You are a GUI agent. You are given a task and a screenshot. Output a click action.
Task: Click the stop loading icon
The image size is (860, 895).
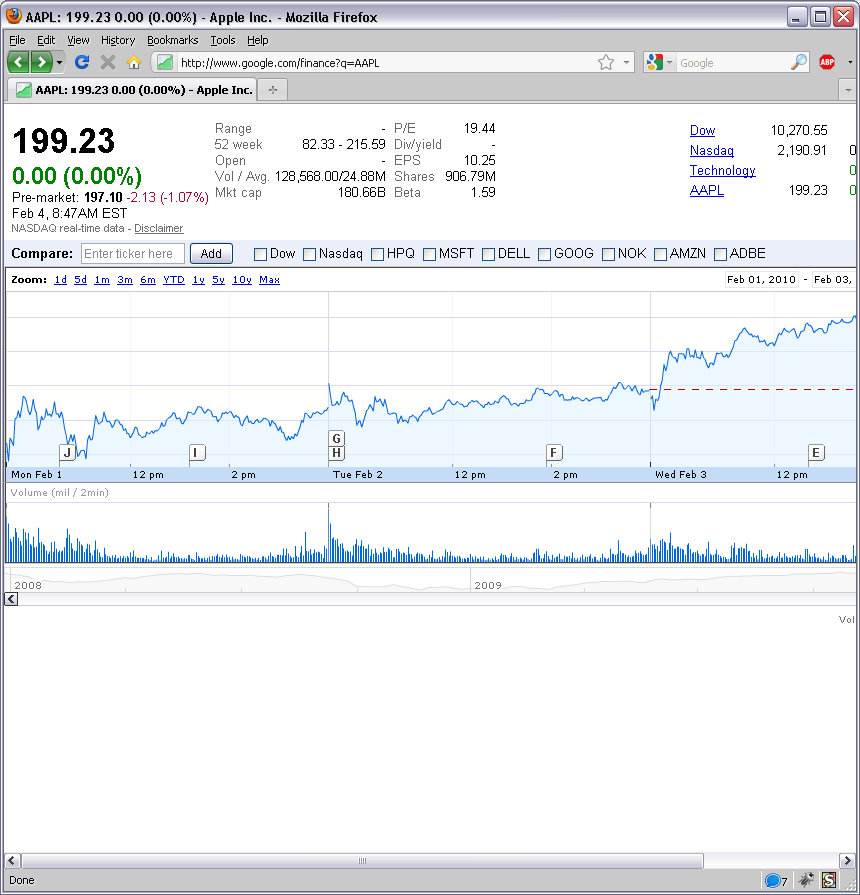pos(108,62)
